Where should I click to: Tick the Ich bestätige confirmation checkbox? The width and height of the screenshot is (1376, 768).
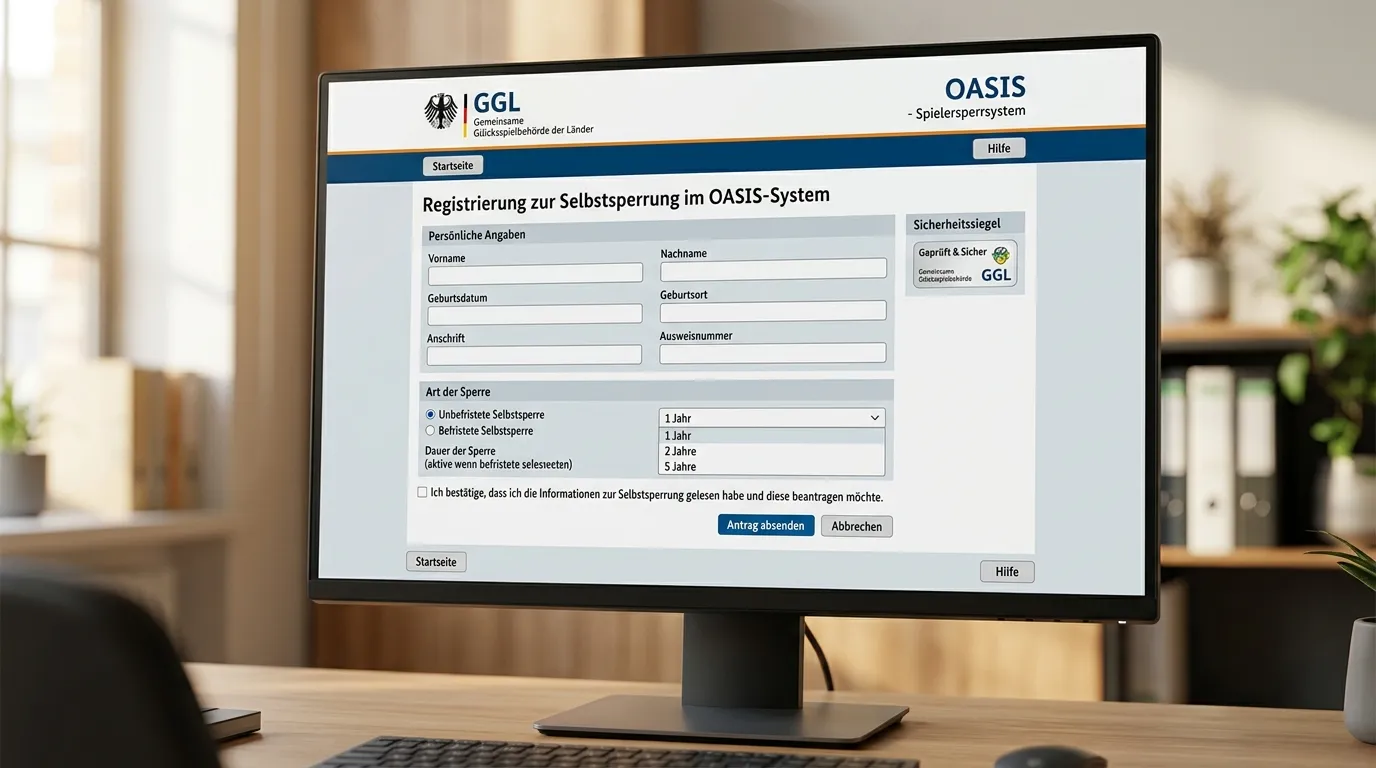422,492
